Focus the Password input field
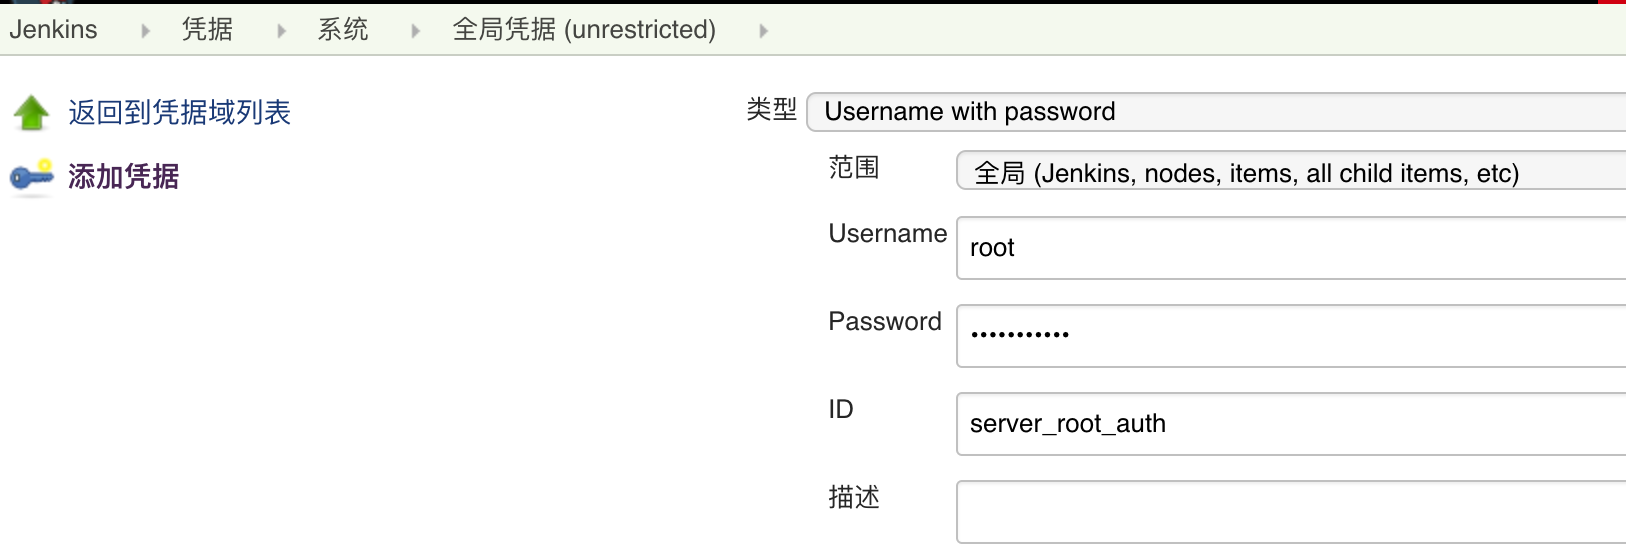The image size is (1626, 548). (1290, 336)
